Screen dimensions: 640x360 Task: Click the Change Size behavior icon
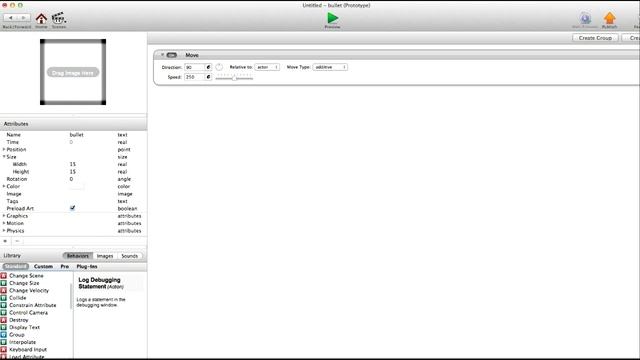coord(4,283)
